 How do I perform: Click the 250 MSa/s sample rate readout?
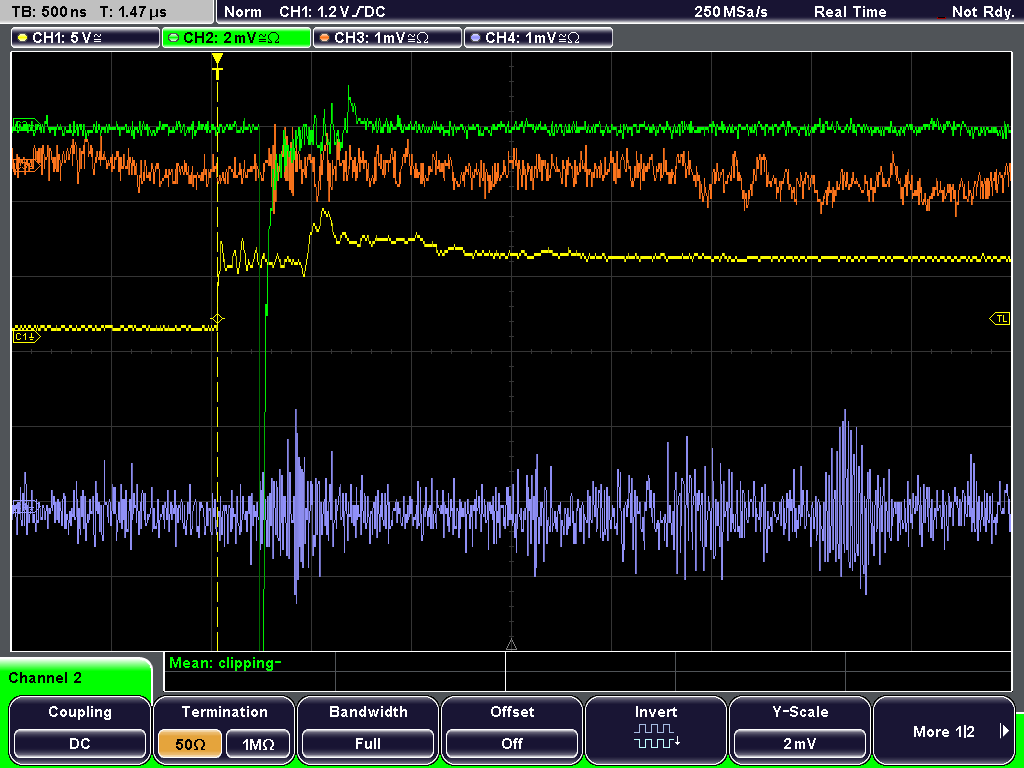[x=731, y=12]
